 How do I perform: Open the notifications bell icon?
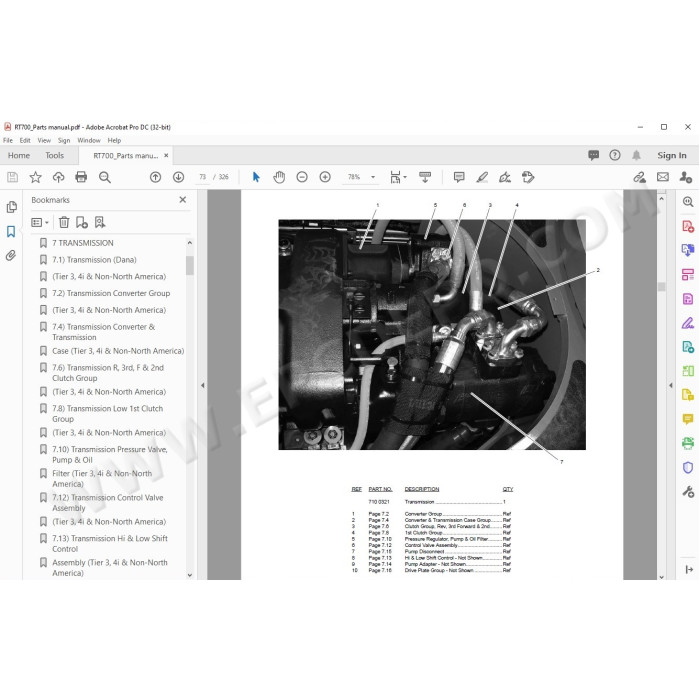636,155
